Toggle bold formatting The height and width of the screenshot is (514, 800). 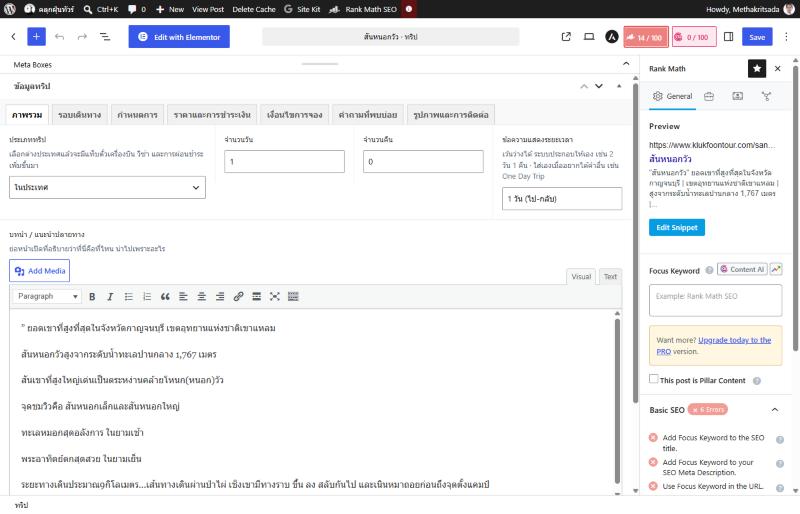(x=92, y=297)
